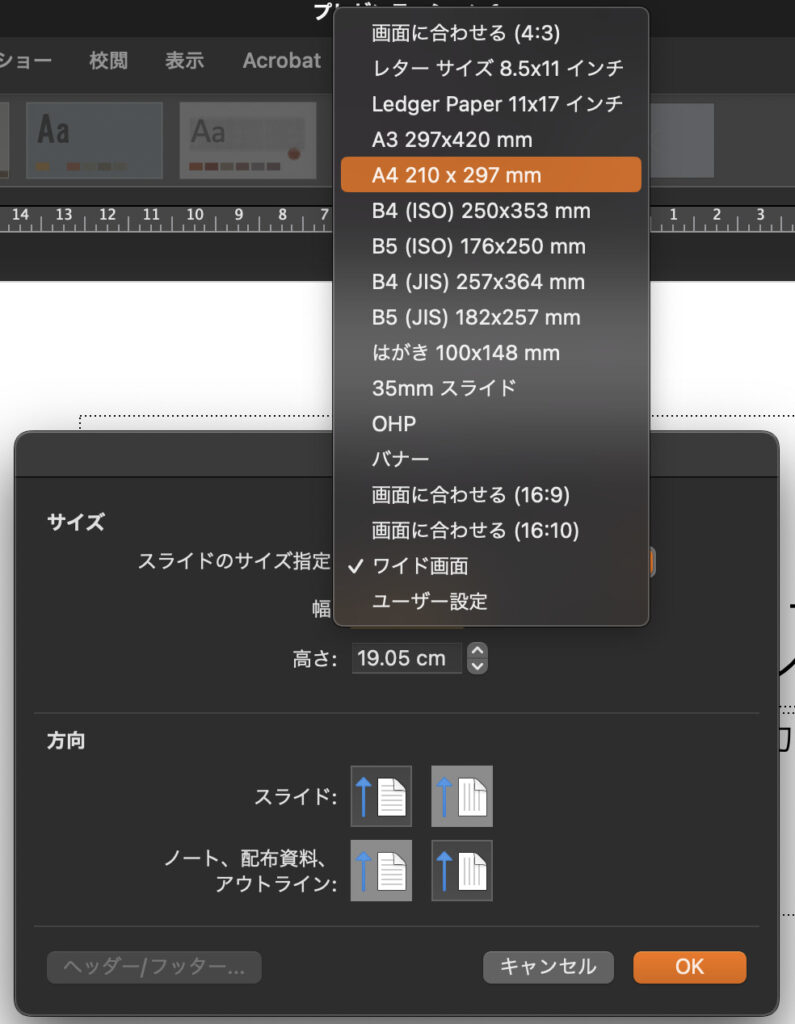Choose A4 210 x 297 mm slide size

(x=490, y=175)
